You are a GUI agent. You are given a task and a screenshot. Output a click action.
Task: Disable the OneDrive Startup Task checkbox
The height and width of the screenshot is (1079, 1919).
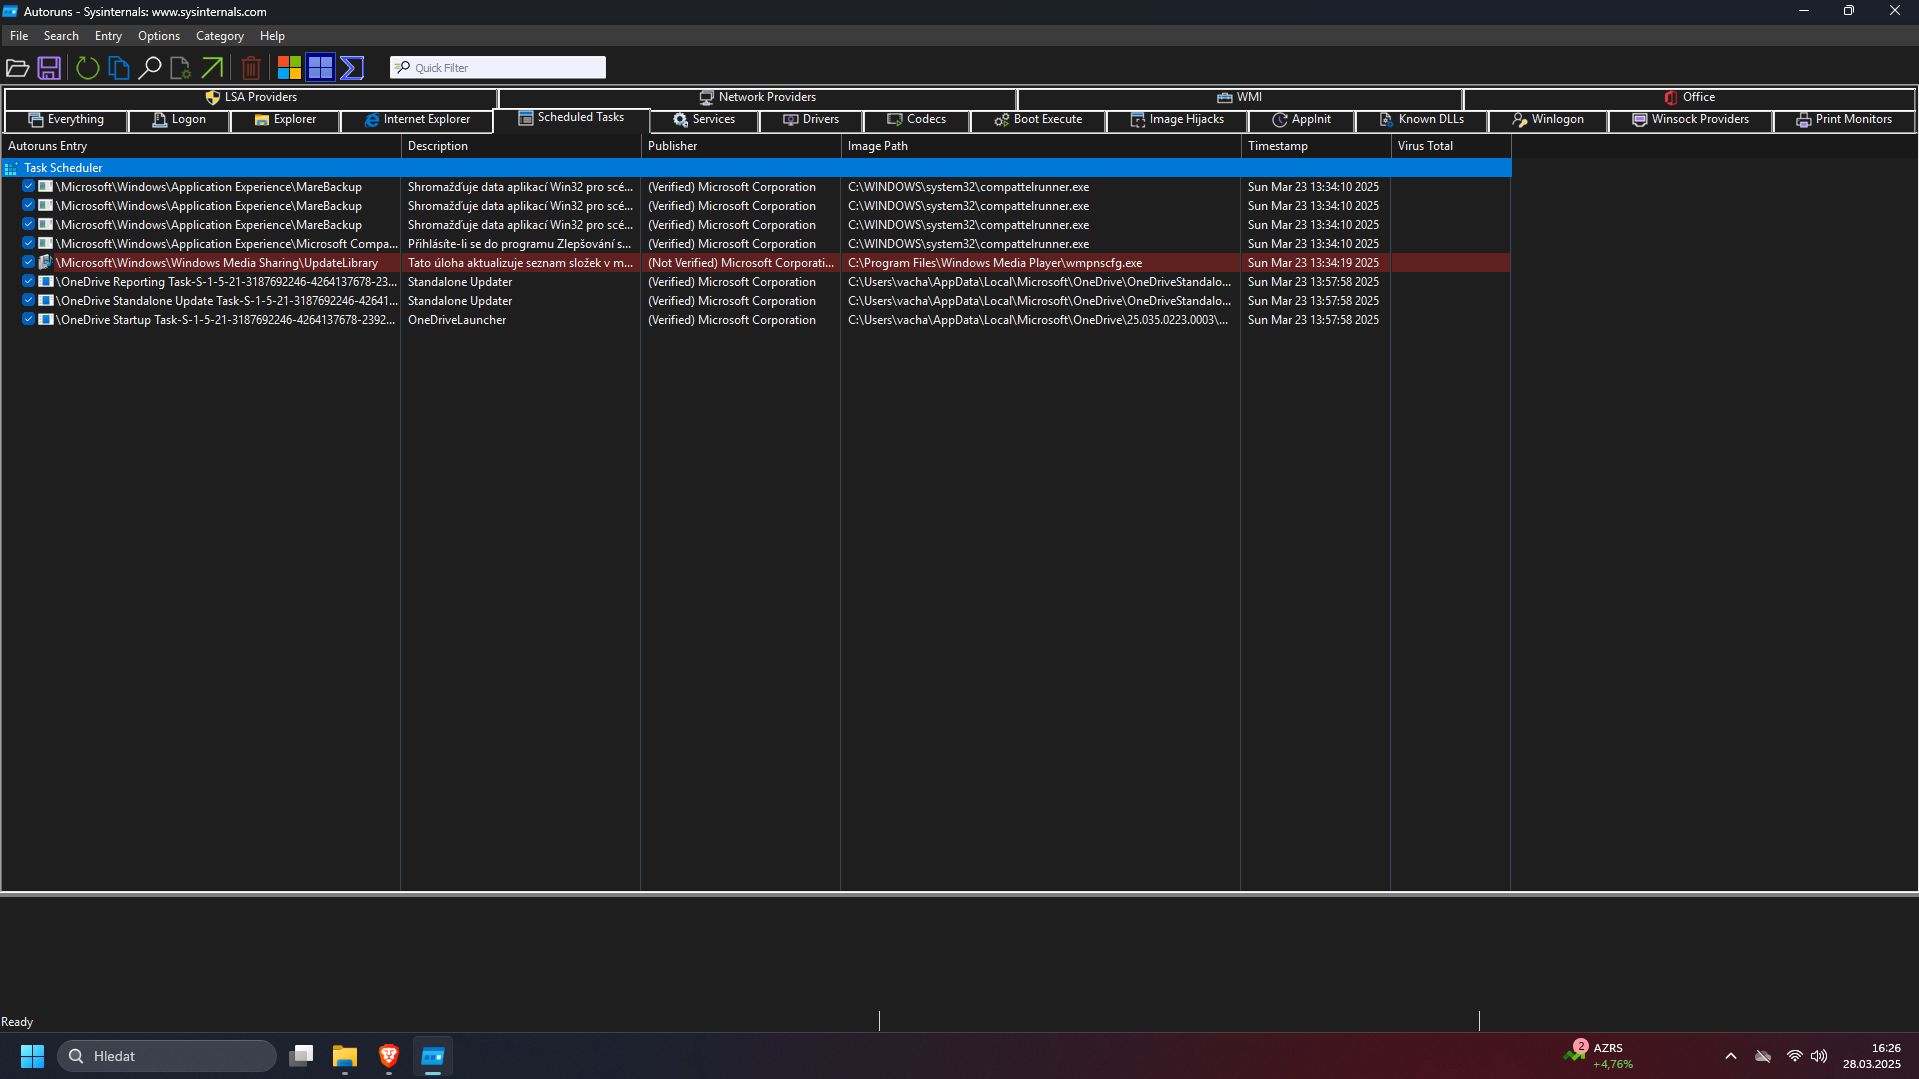(x=29, y=319)
